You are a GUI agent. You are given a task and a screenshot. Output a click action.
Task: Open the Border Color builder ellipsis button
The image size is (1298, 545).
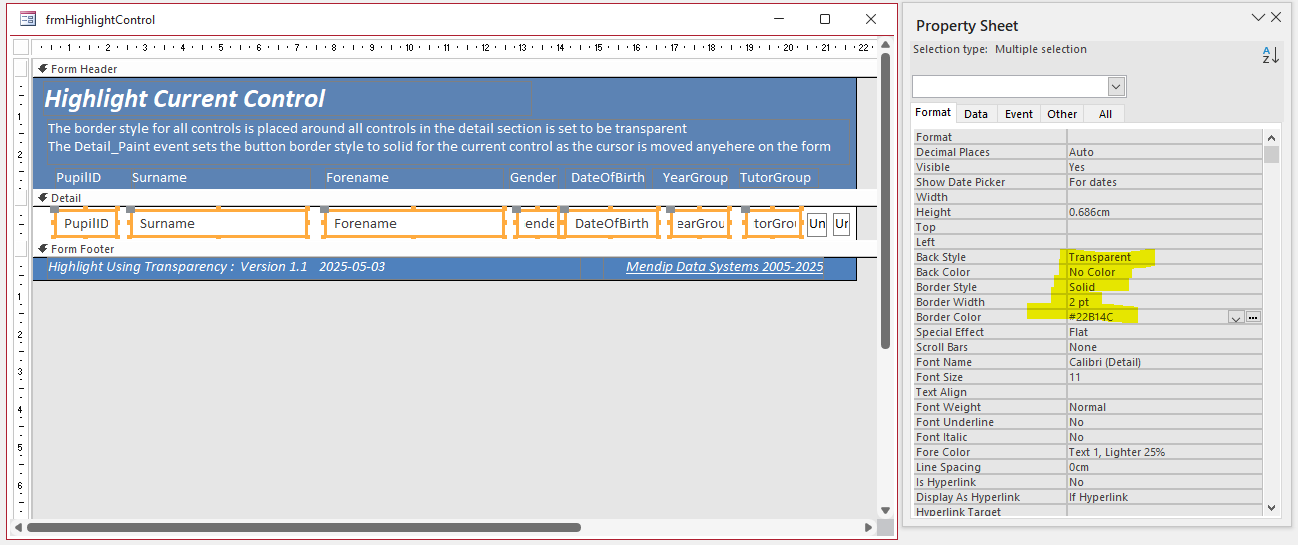1253,317
